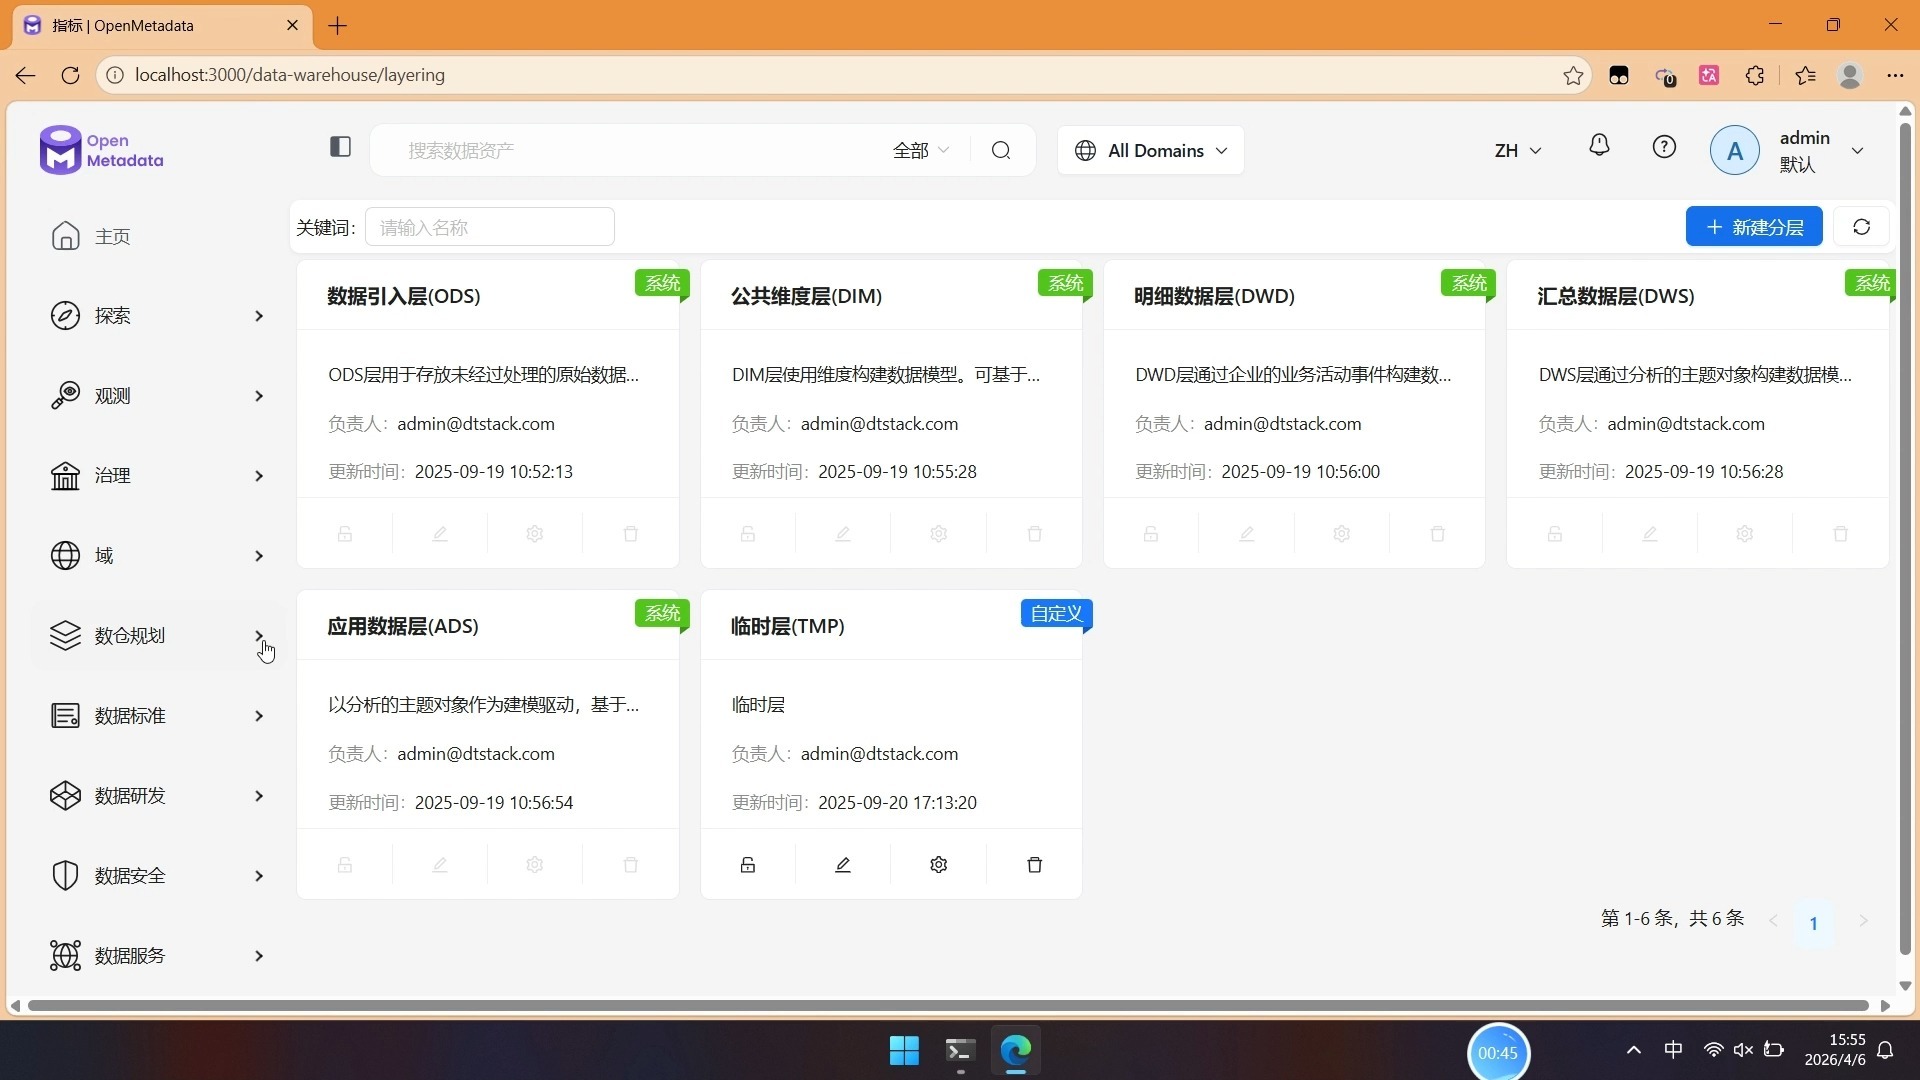Click the next page arrow in the pagination

coord(1863,921)
